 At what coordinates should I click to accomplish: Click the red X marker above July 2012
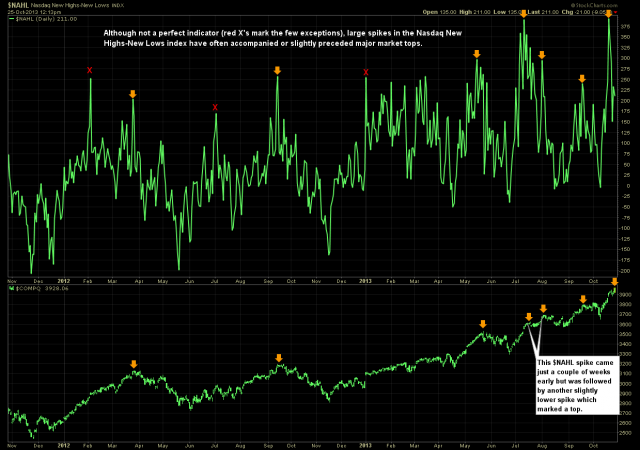click(x=216, y=107)
